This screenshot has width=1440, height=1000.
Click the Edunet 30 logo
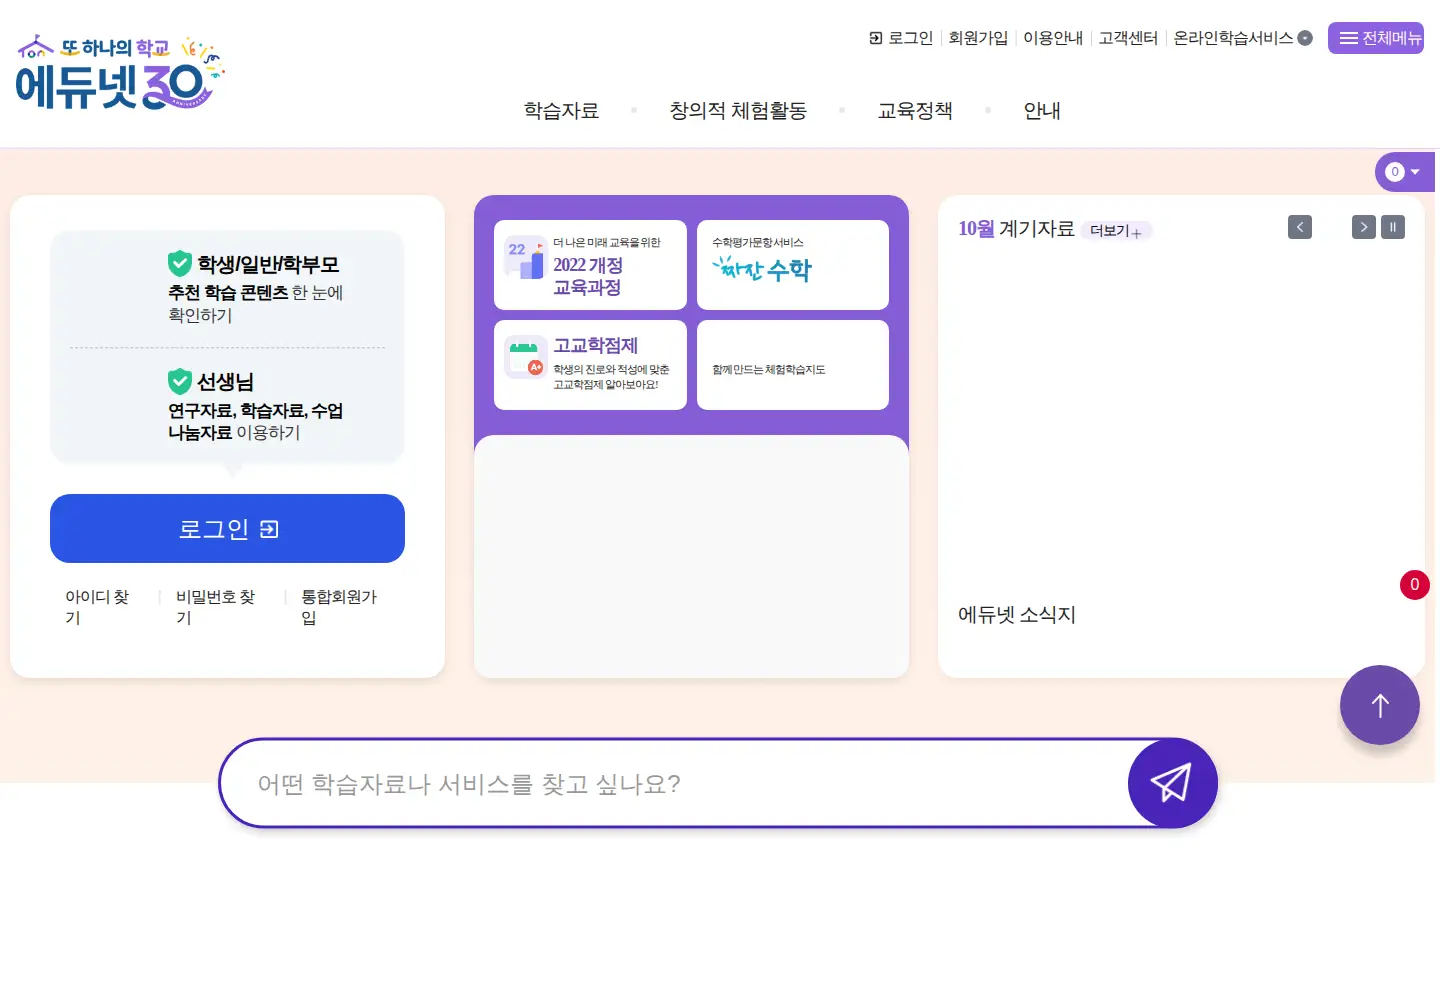tap(120, 72)
